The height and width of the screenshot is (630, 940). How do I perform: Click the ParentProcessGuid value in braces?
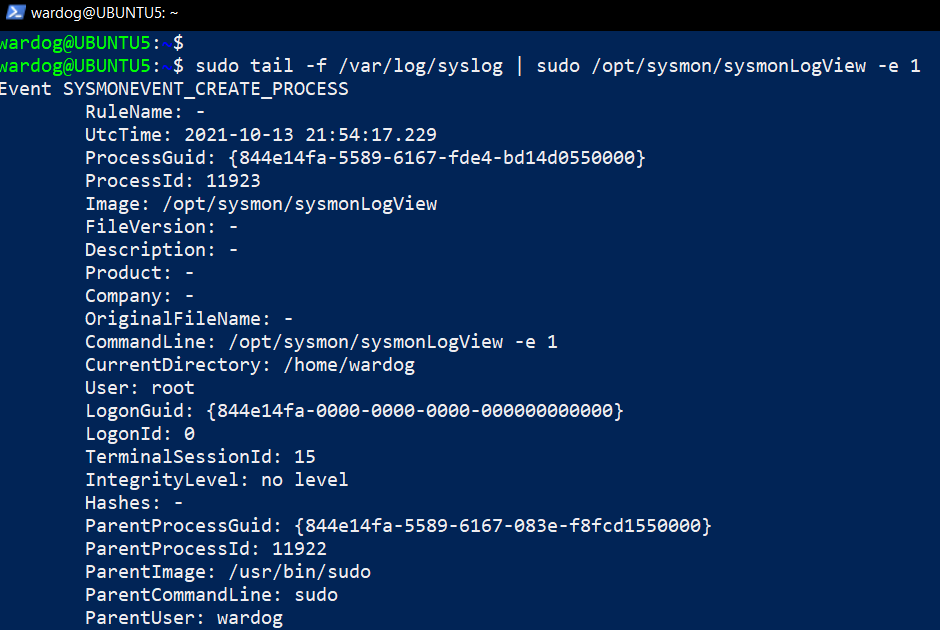[x=503, y=526]
